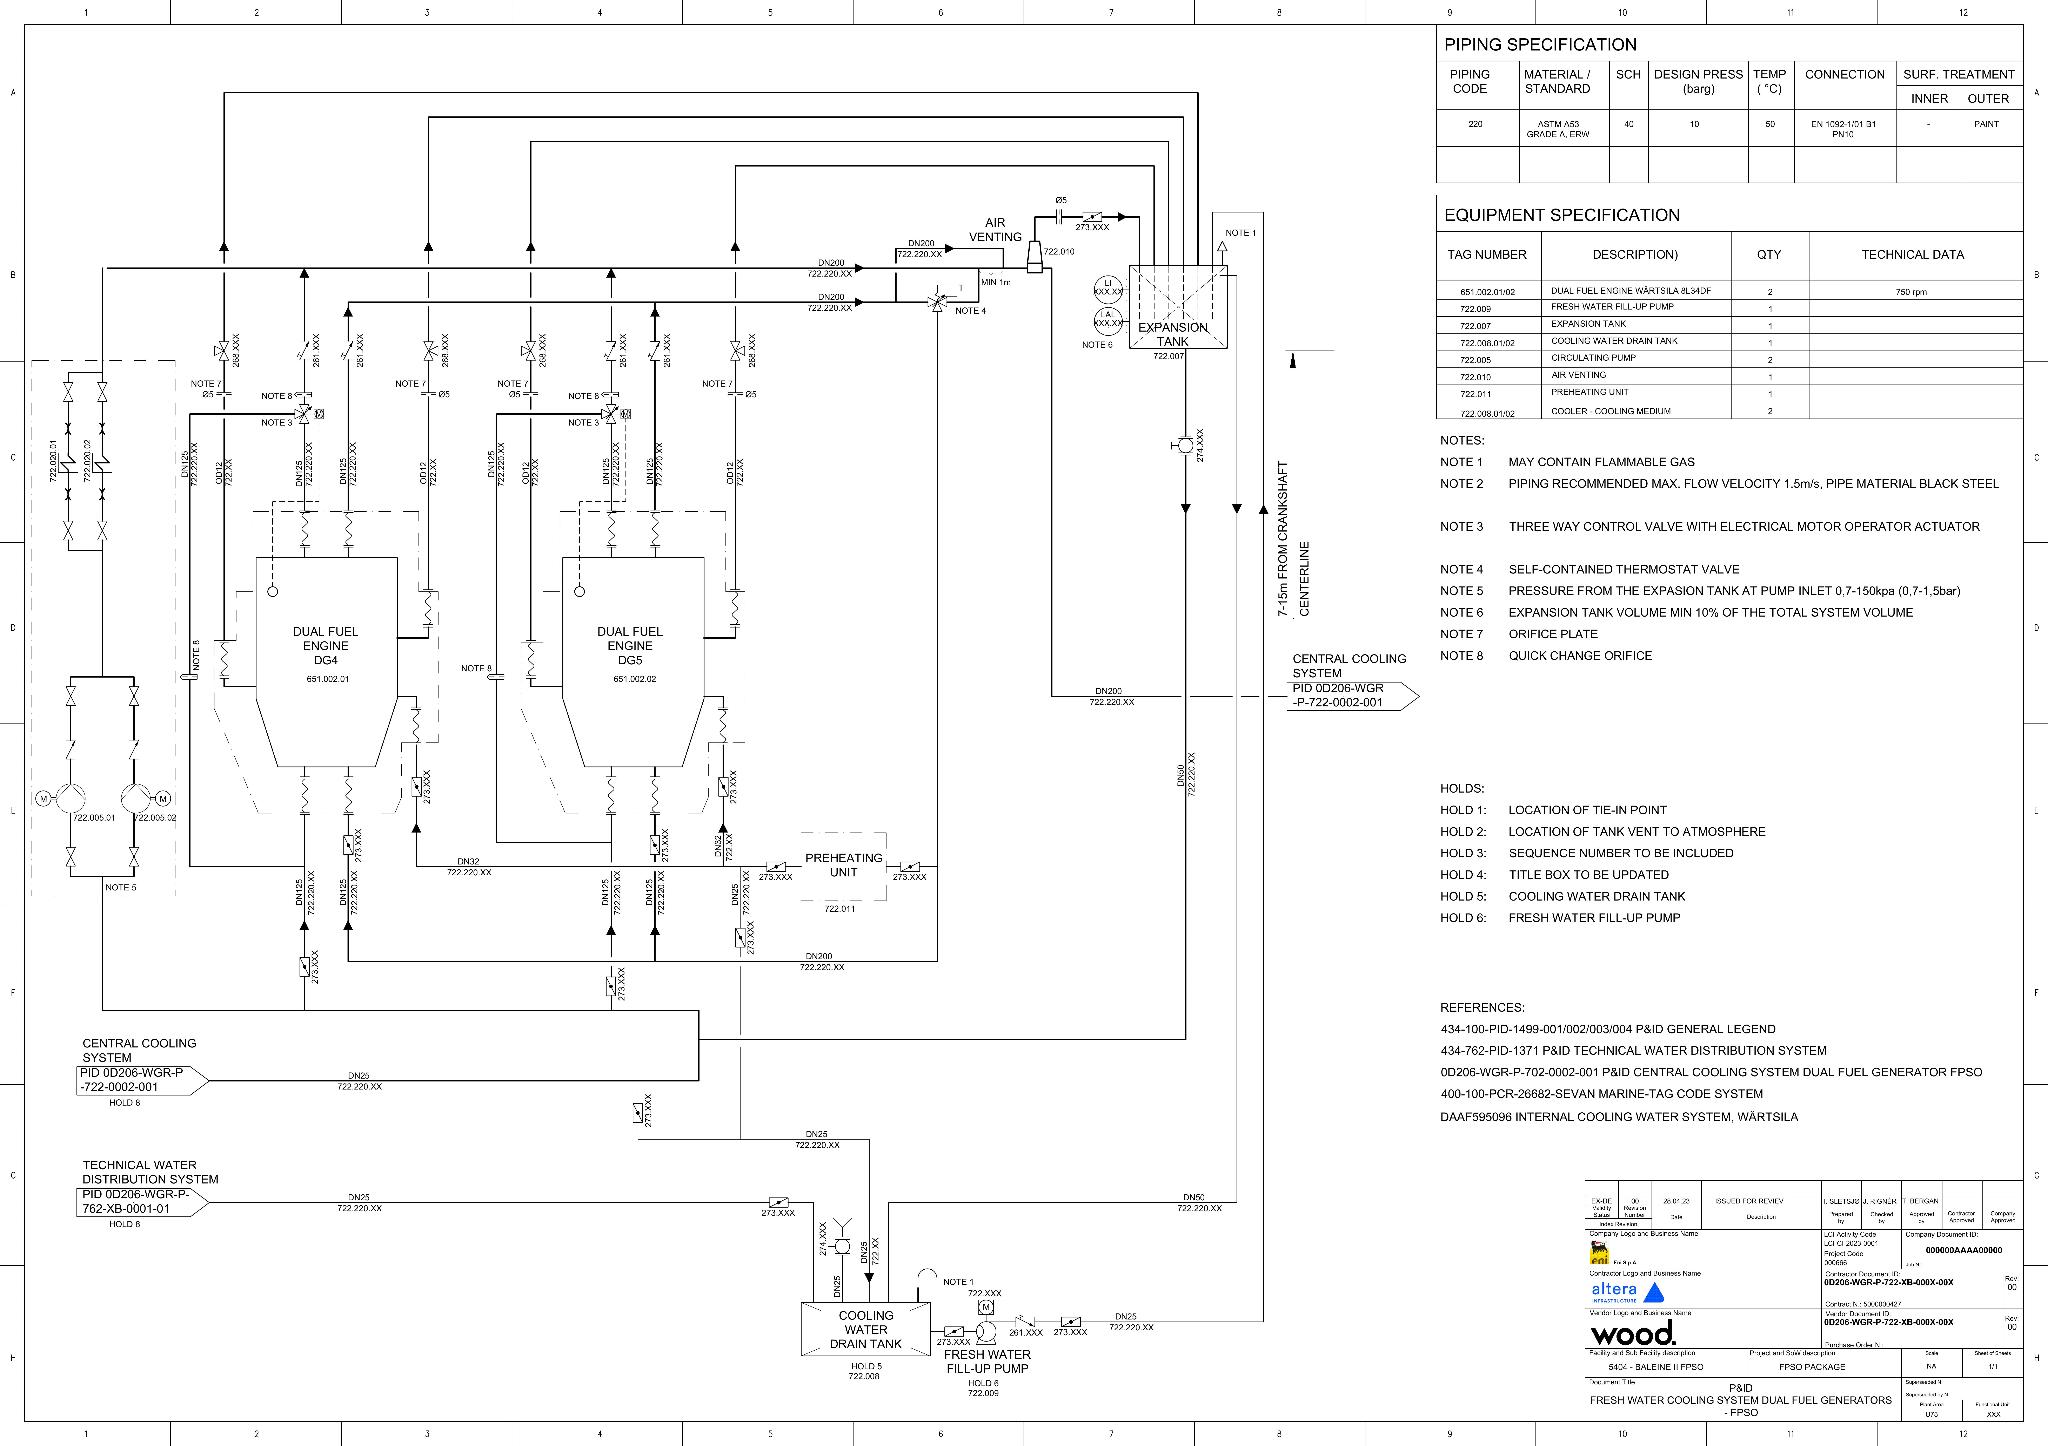The image size is (2048, 1446).
Task: Click the altera contractor logo
Action: (x=1627, y=1292)
